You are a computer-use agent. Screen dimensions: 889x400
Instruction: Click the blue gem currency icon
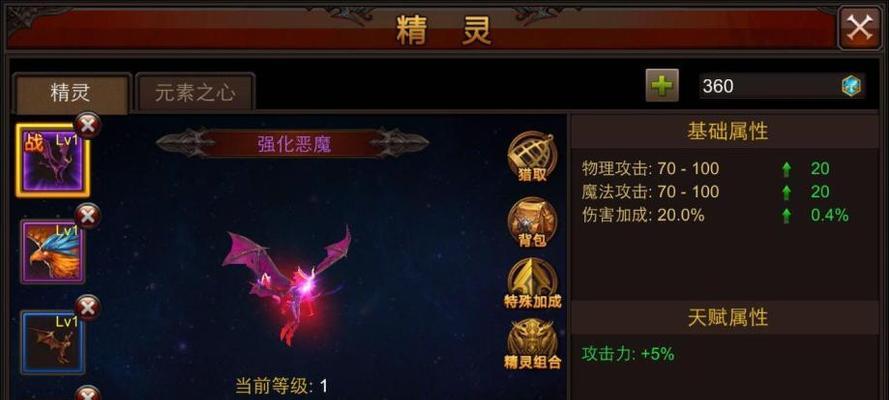(850, 86)
